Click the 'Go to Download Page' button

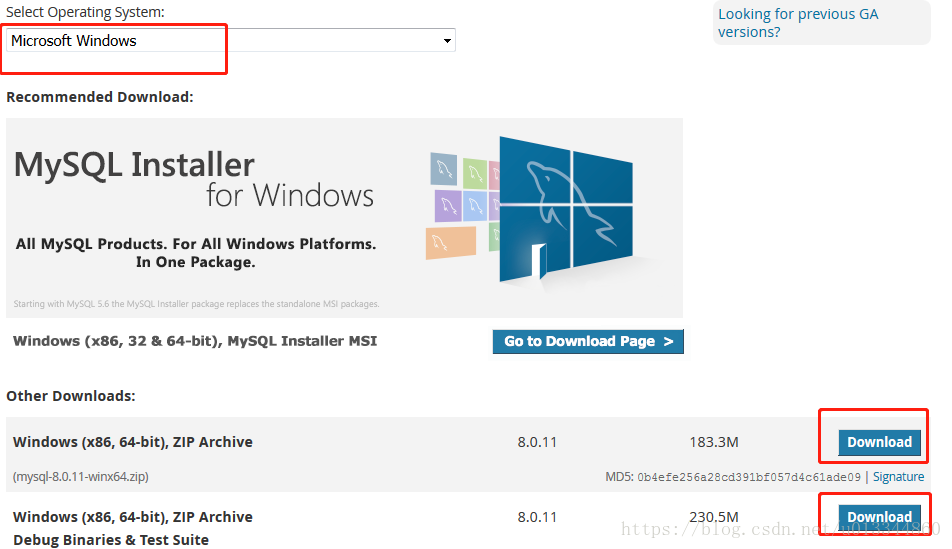(x=588, y=341)
